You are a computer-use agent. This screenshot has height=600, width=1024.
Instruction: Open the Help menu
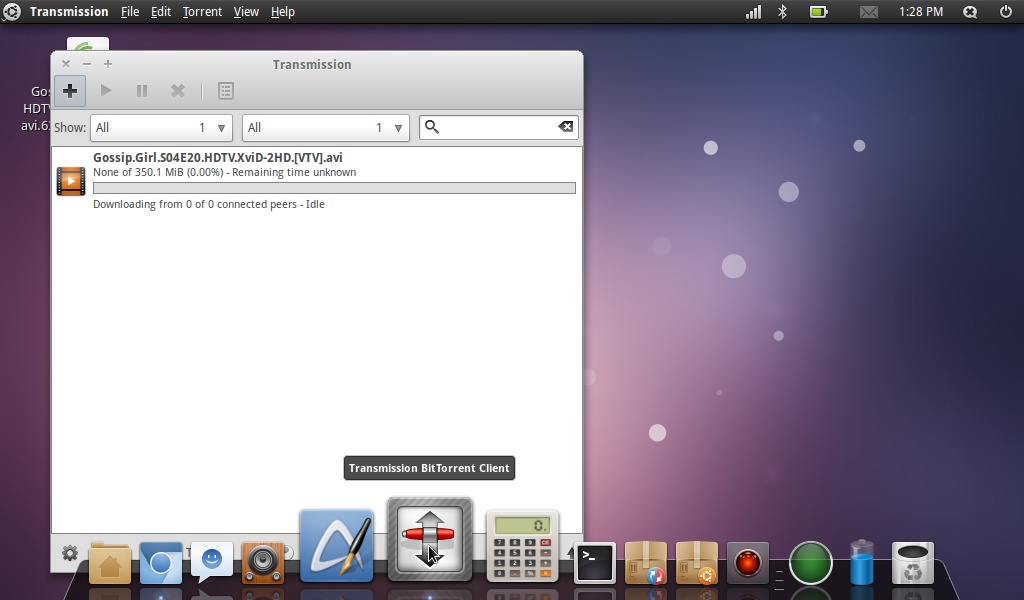tap(283, 12)
